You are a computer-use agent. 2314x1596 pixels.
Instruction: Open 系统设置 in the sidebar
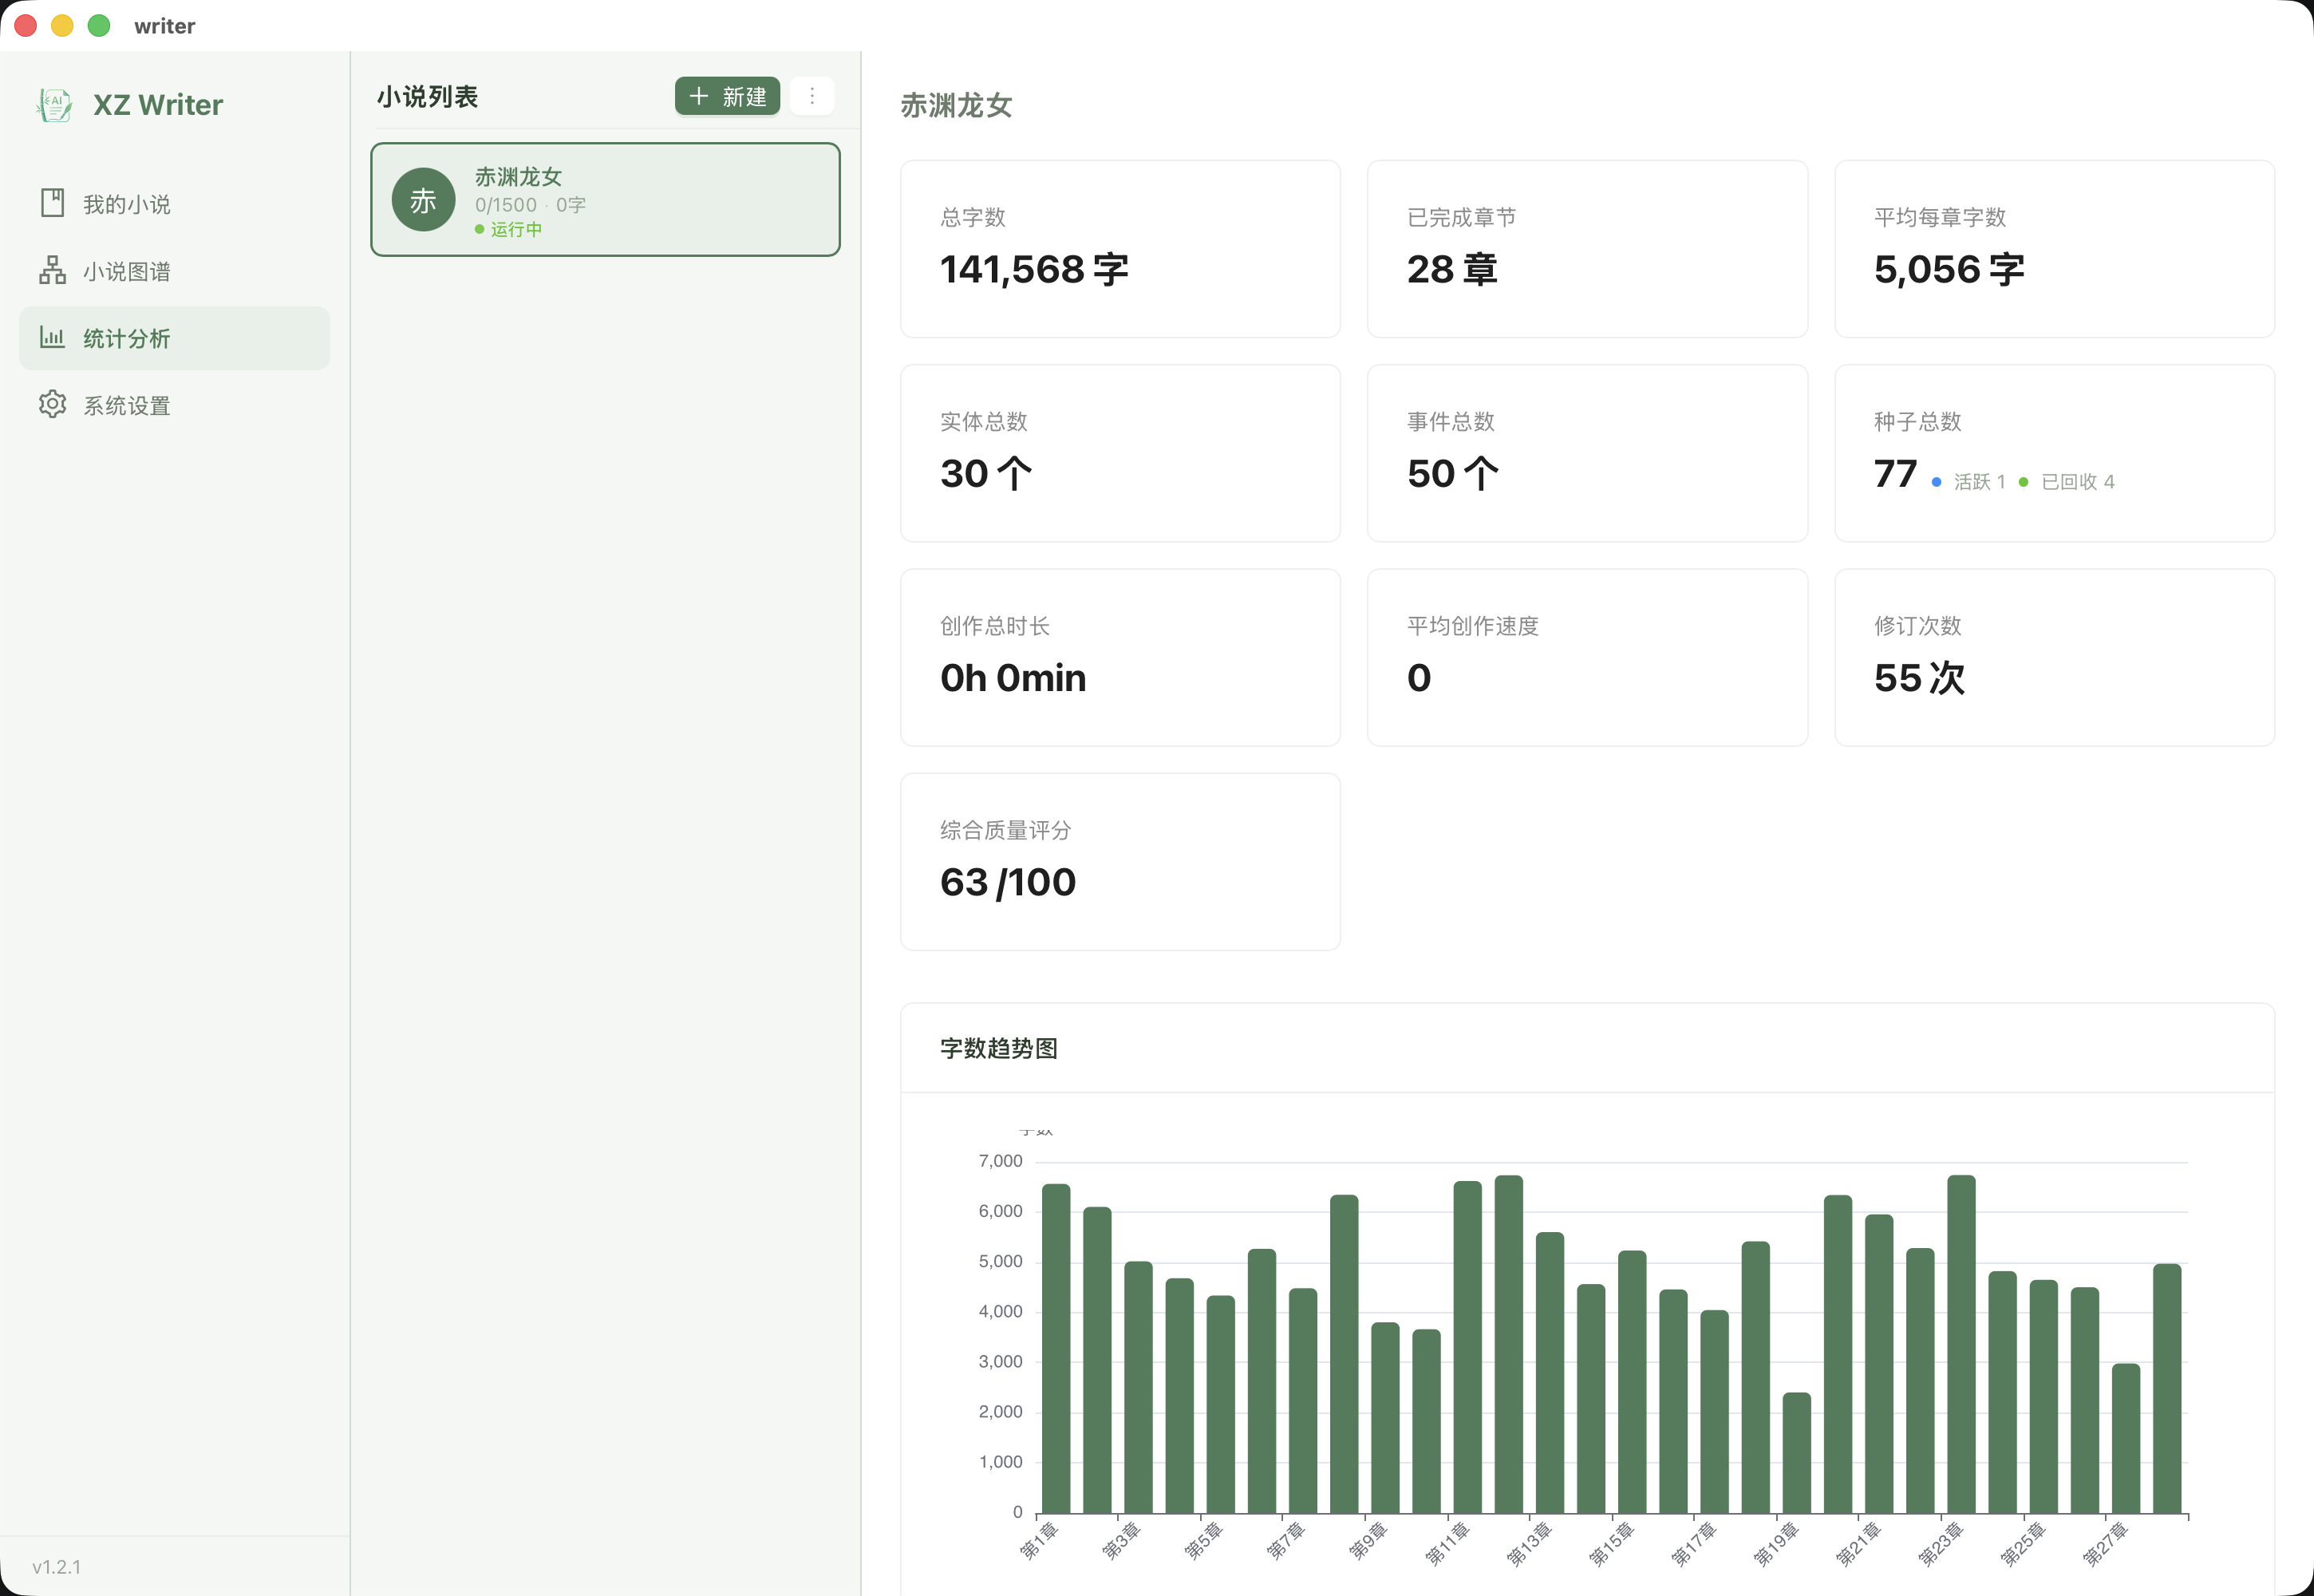tap(174, 405)
